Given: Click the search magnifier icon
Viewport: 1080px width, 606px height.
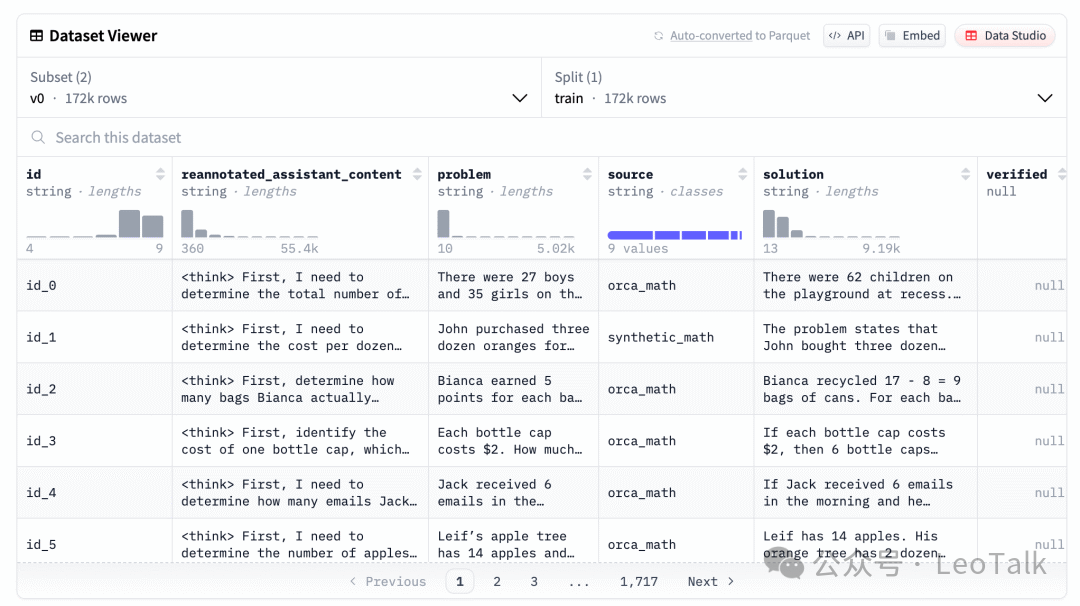Looking at the screenshot, I should coord(39,138).
